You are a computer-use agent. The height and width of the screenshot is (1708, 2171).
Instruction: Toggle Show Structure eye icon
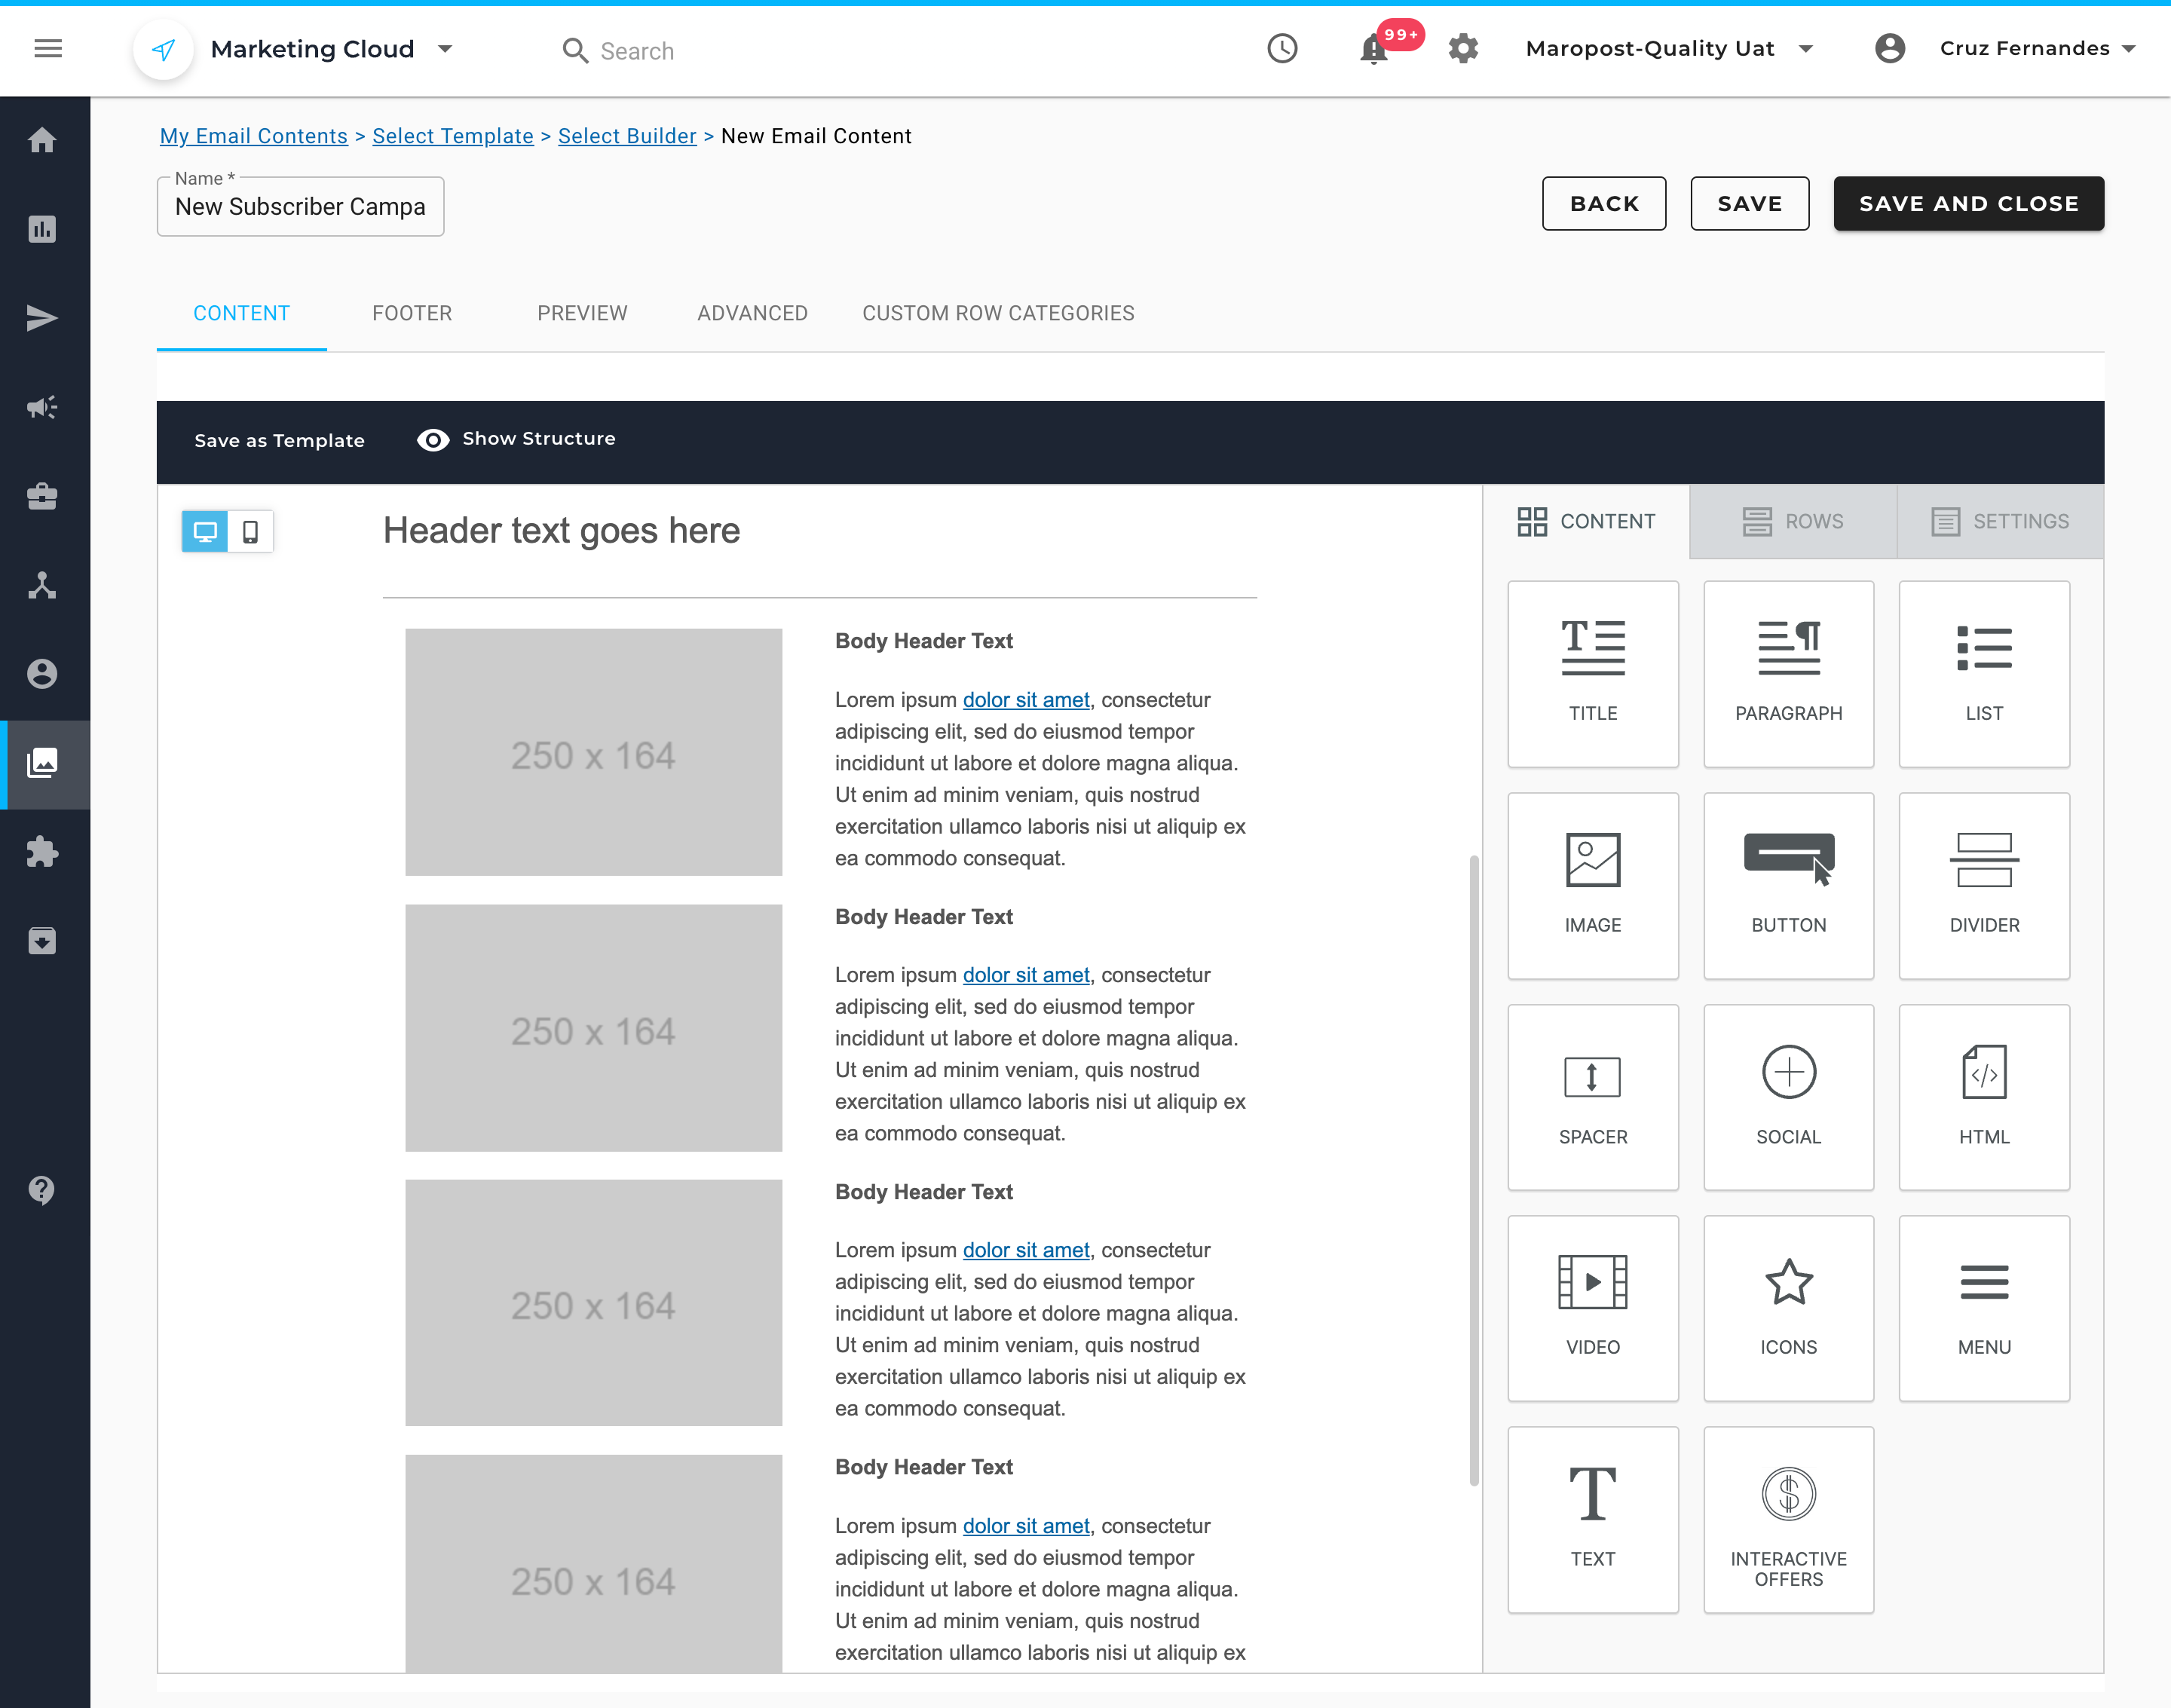tap(433, 440)
